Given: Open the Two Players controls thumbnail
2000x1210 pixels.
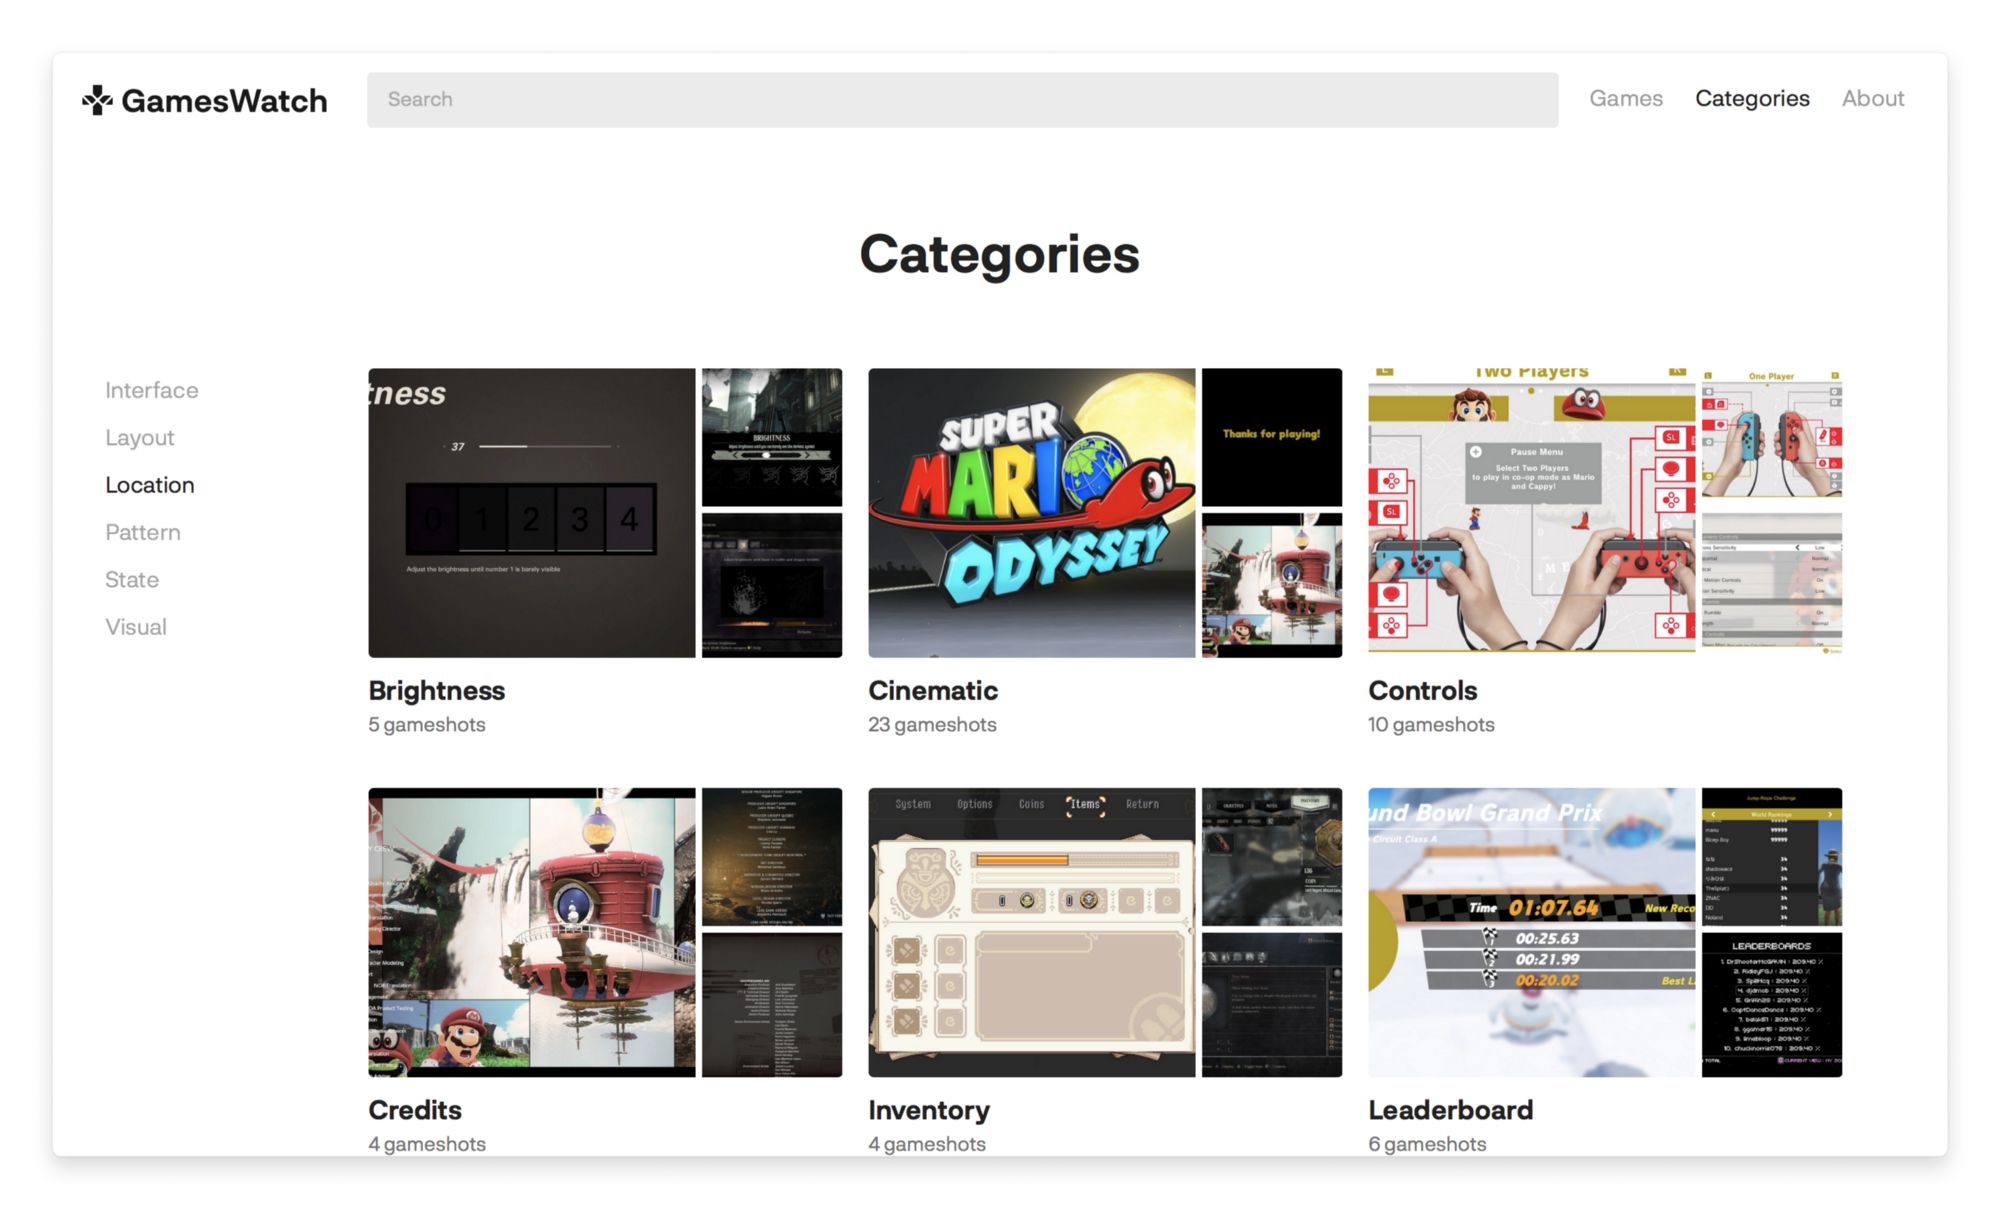Looking at the screenshot, I should click(1531, 512).
